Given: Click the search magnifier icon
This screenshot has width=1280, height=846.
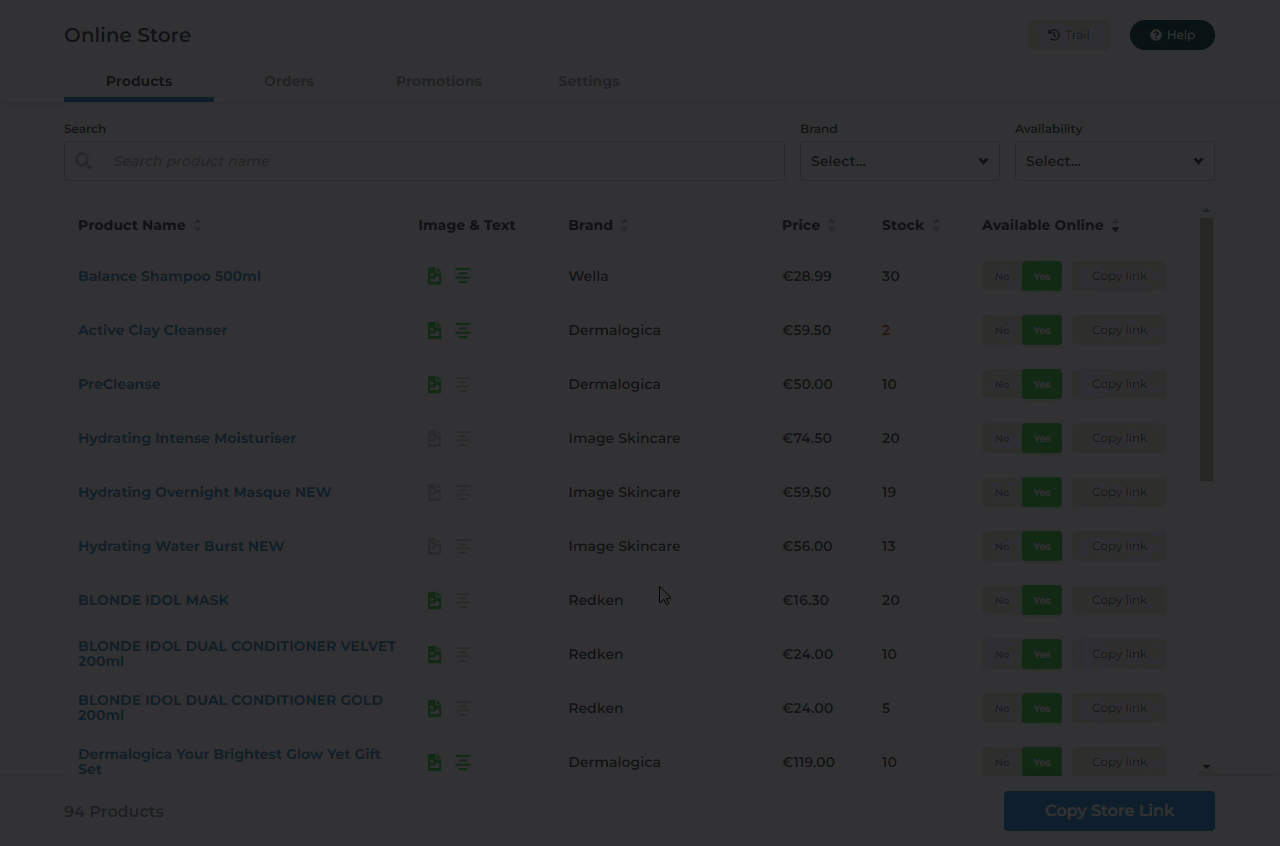Looking at the screenshot, I should (84, 161).
